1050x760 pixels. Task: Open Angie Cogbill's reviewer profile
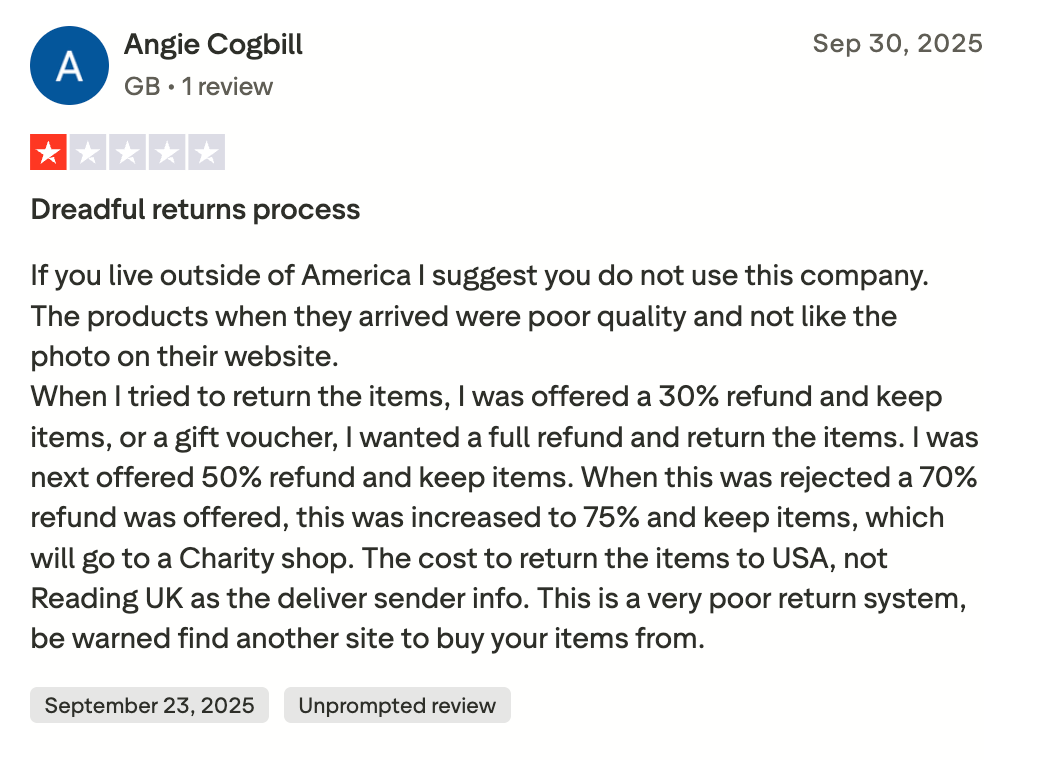point(213,45)
